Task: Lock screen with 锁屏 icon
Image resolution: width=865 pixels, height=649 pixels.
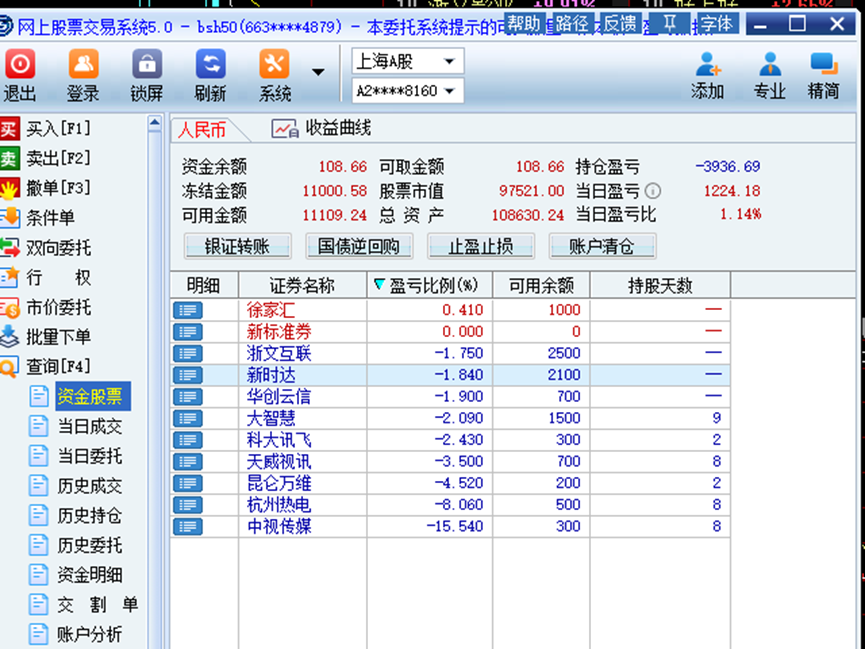Action: [146, 66]
